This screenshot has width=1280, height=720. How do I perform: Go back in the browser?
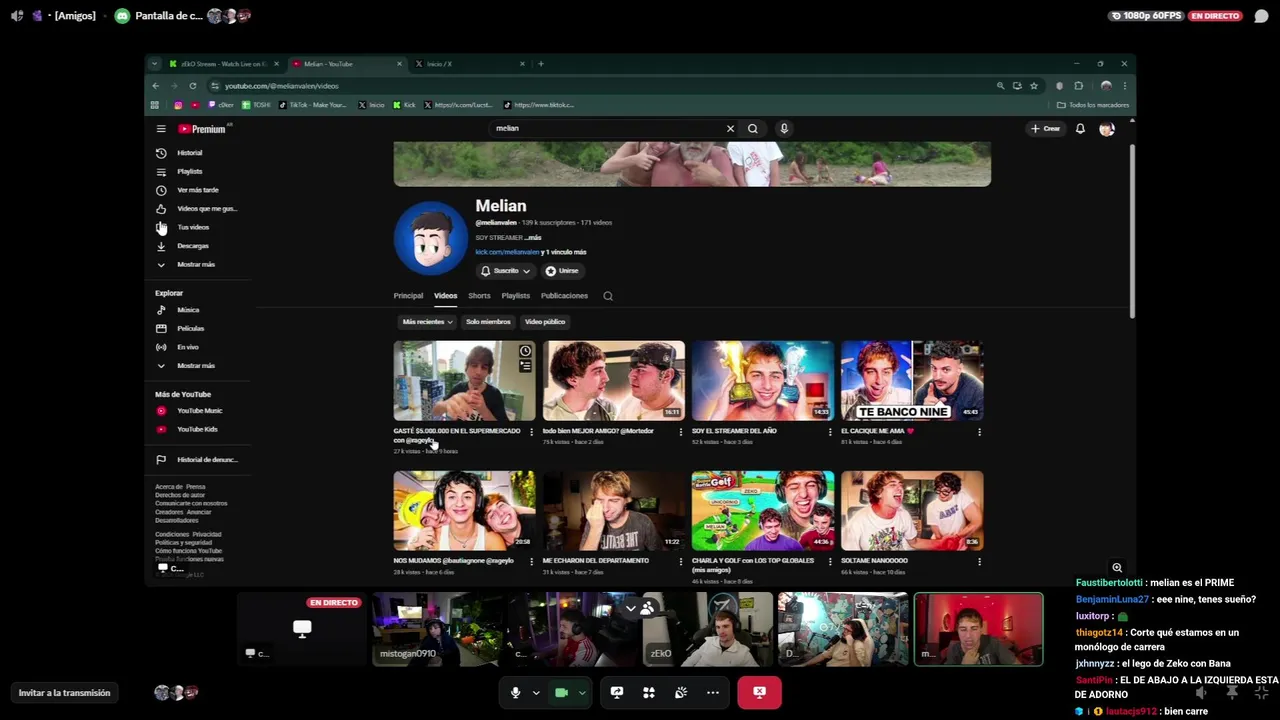[155, 86]
